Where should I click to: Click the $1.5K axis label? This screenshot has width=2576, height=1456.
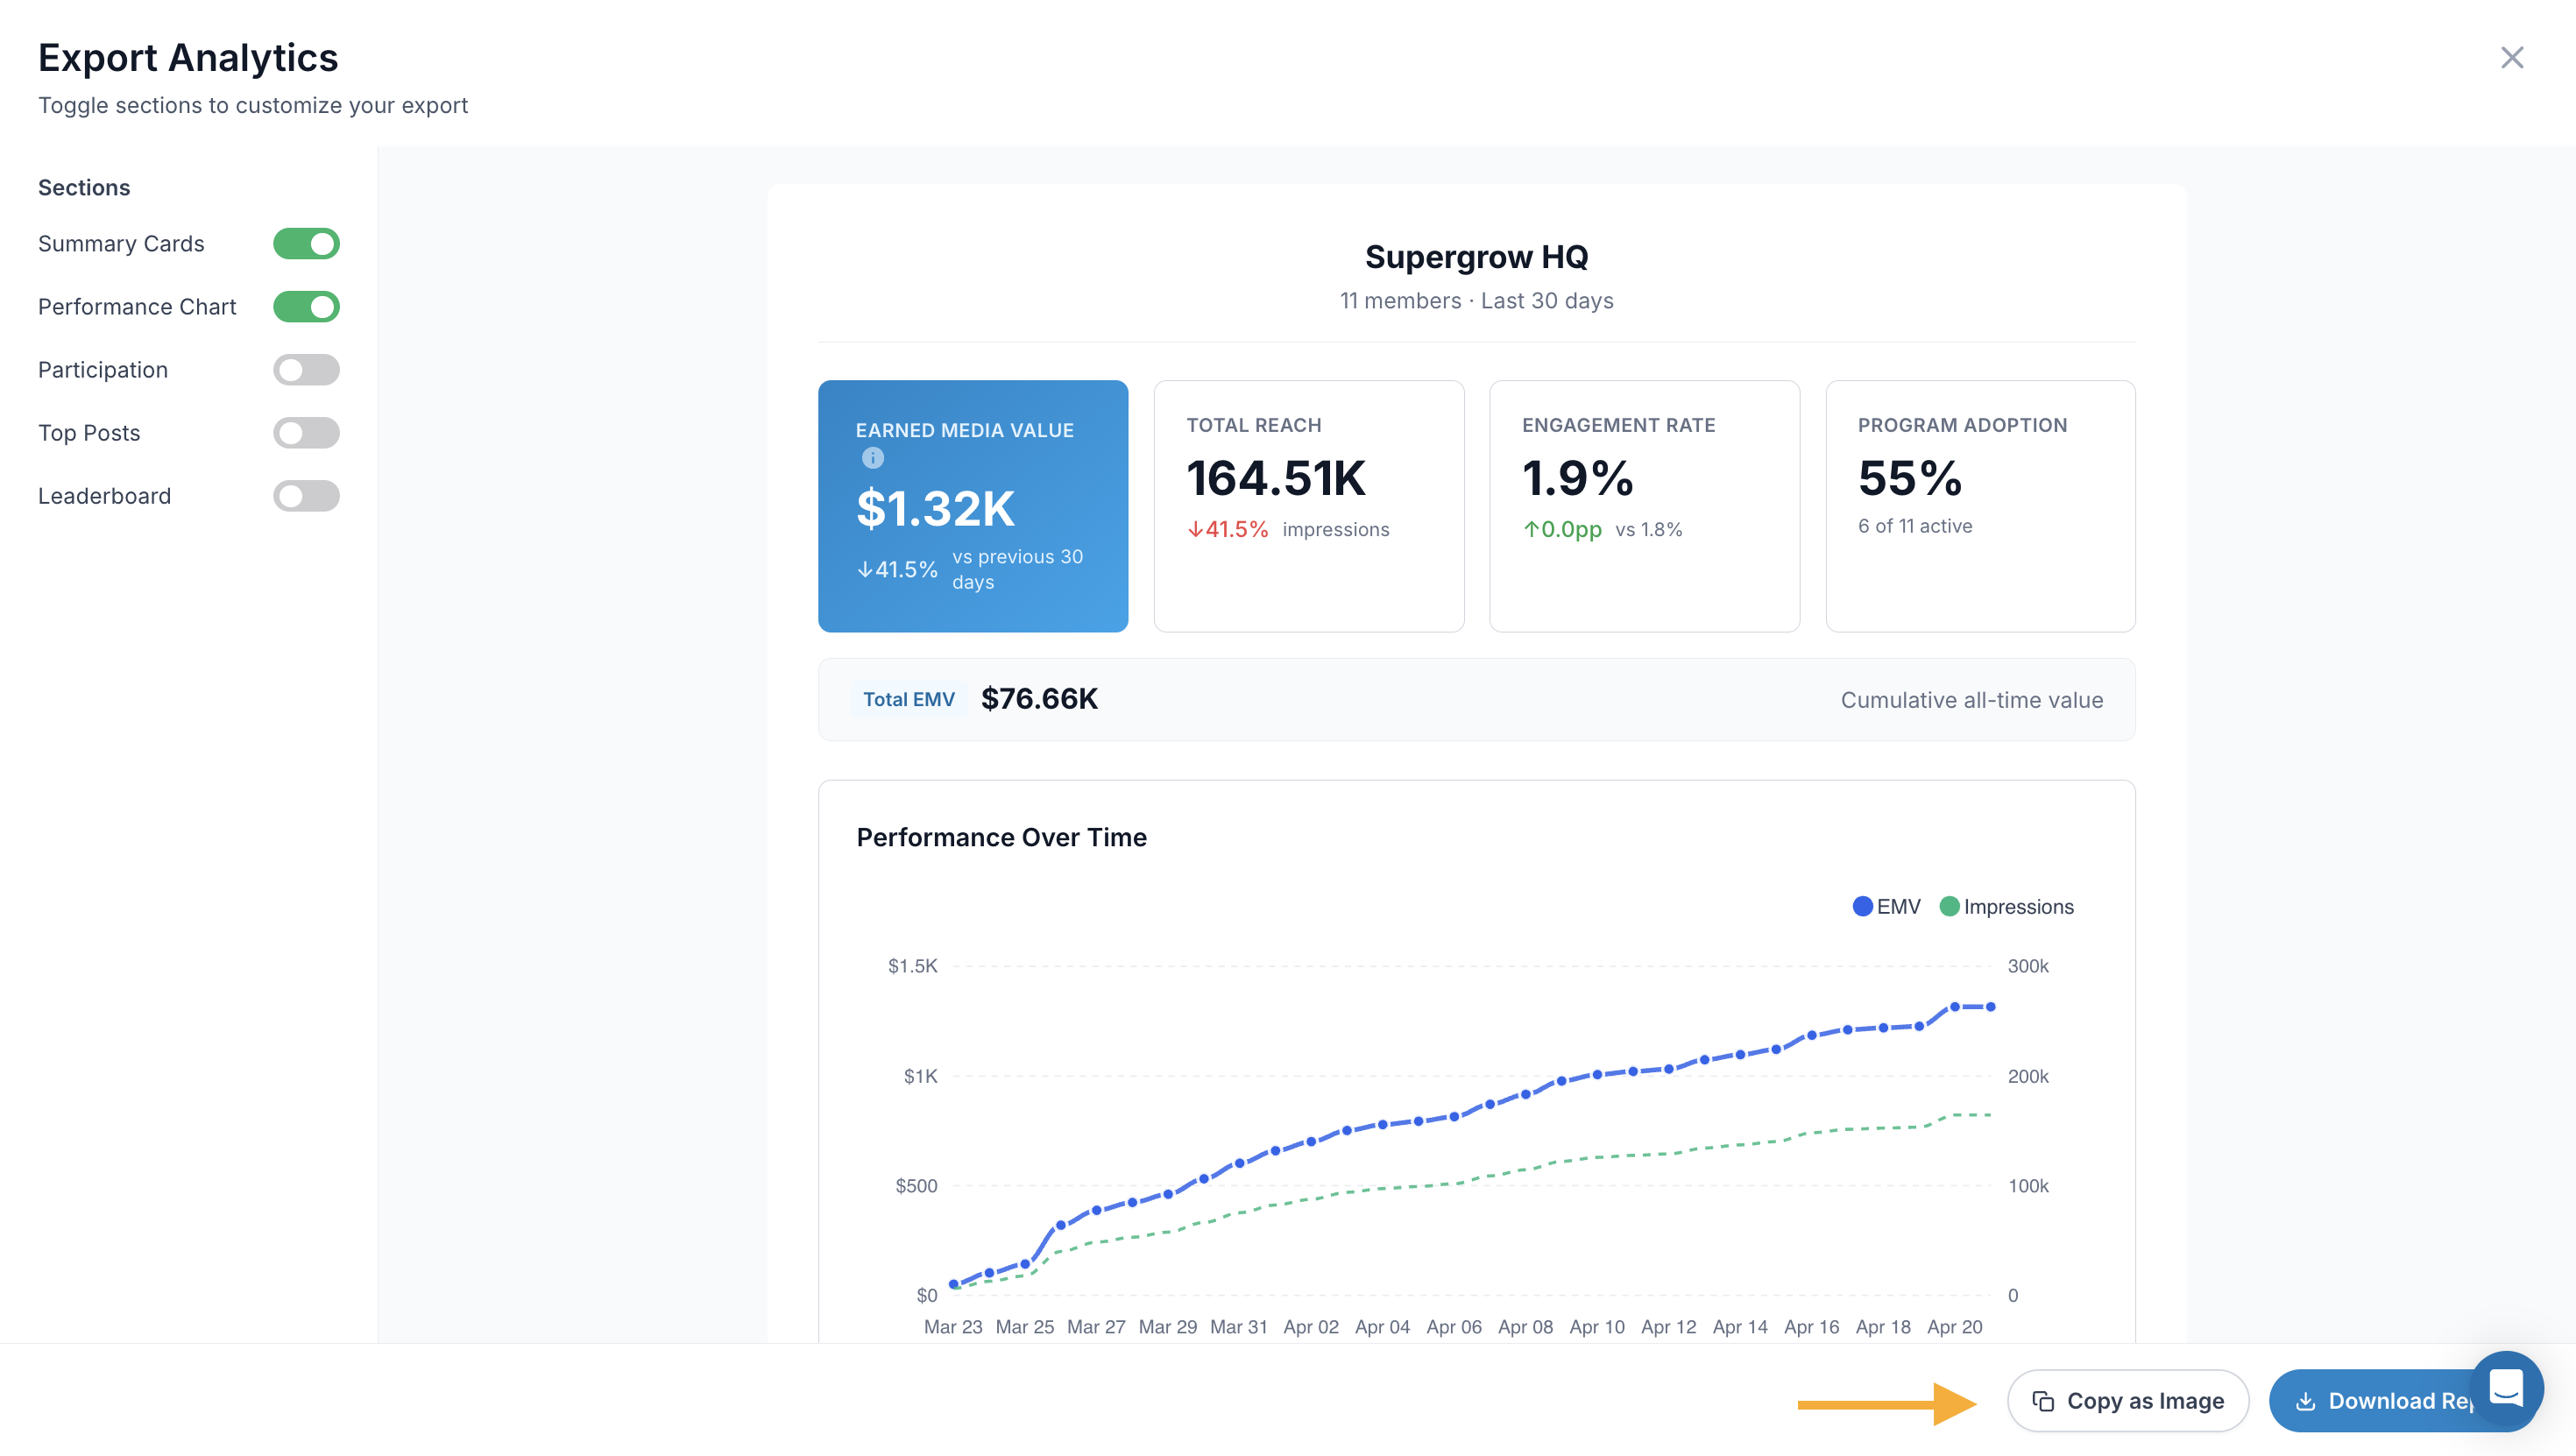point(913,966)
